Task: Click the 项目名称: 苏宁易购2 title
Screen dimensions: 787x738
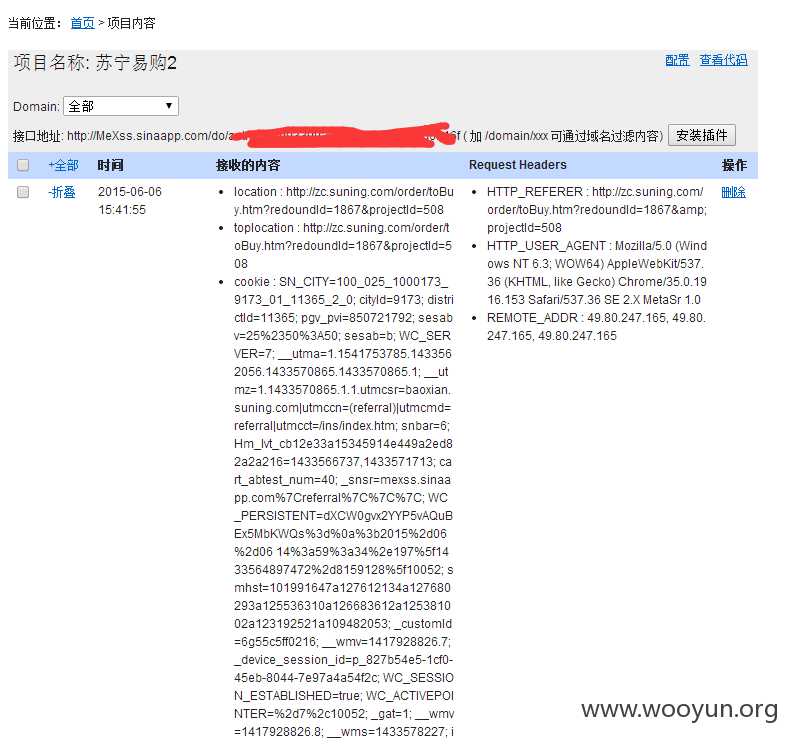Action: (x=95, y=63)
